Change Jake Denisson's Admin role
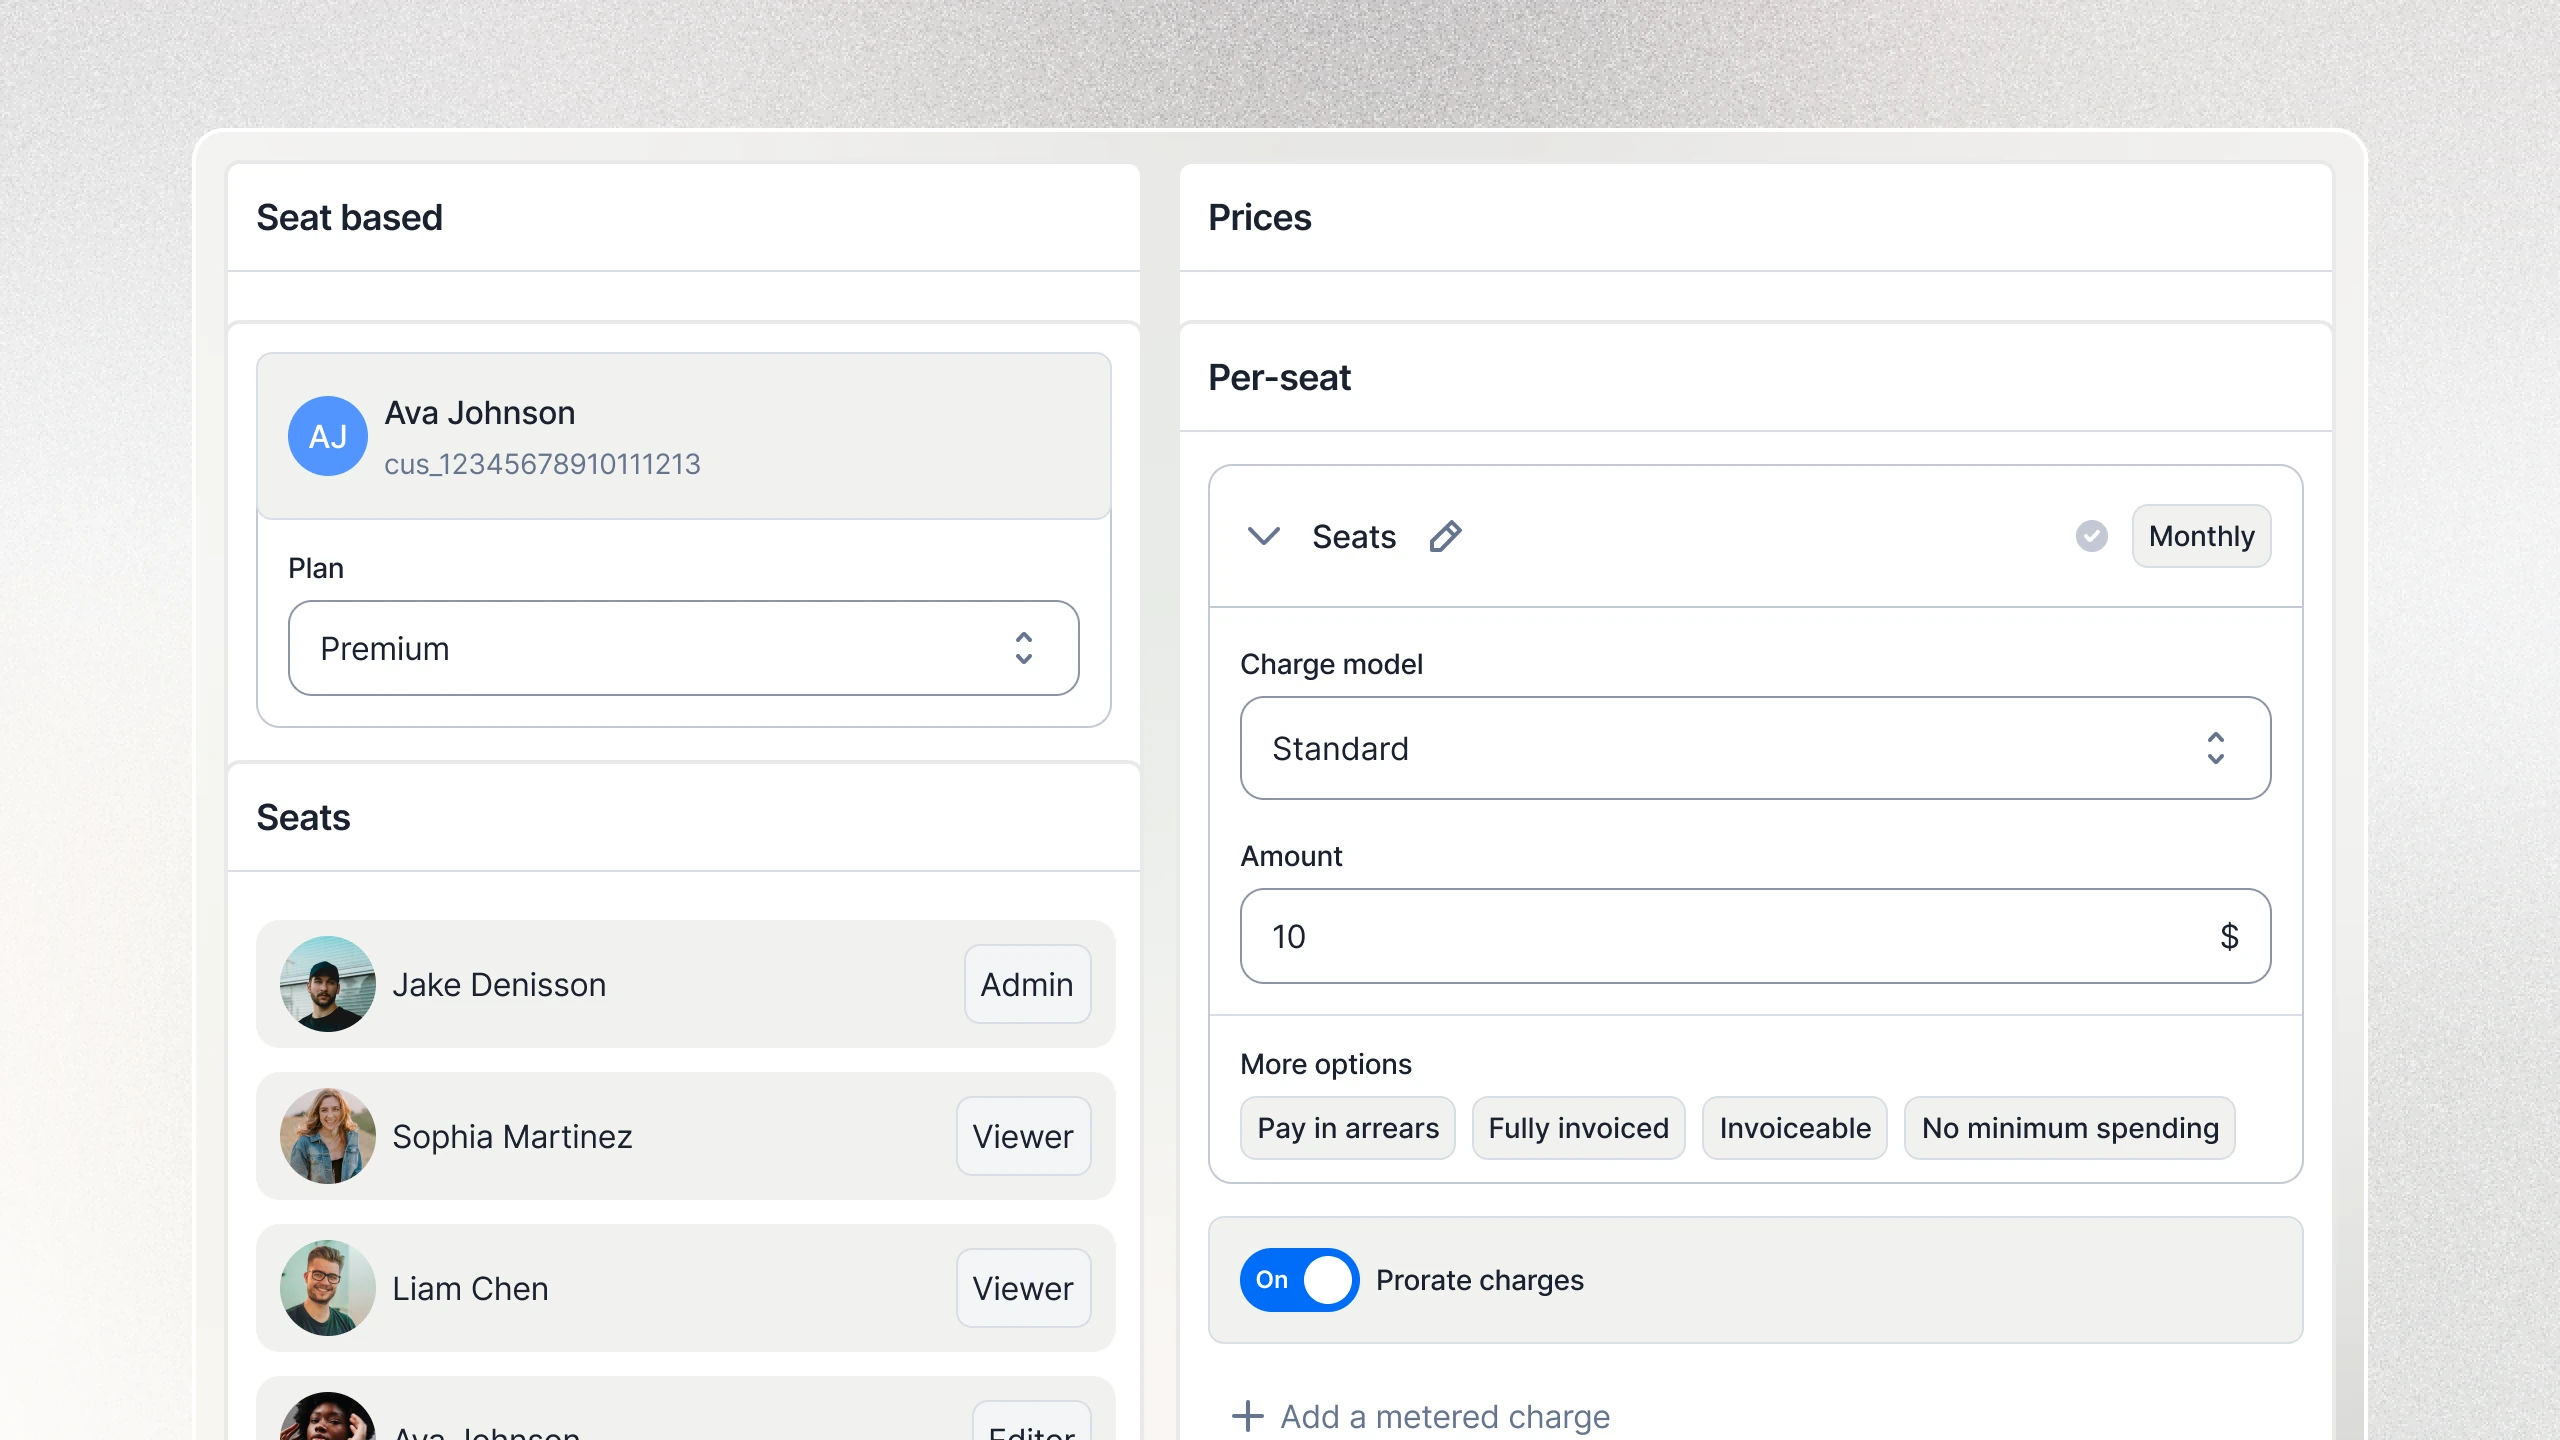 [x=1027, y=984]
